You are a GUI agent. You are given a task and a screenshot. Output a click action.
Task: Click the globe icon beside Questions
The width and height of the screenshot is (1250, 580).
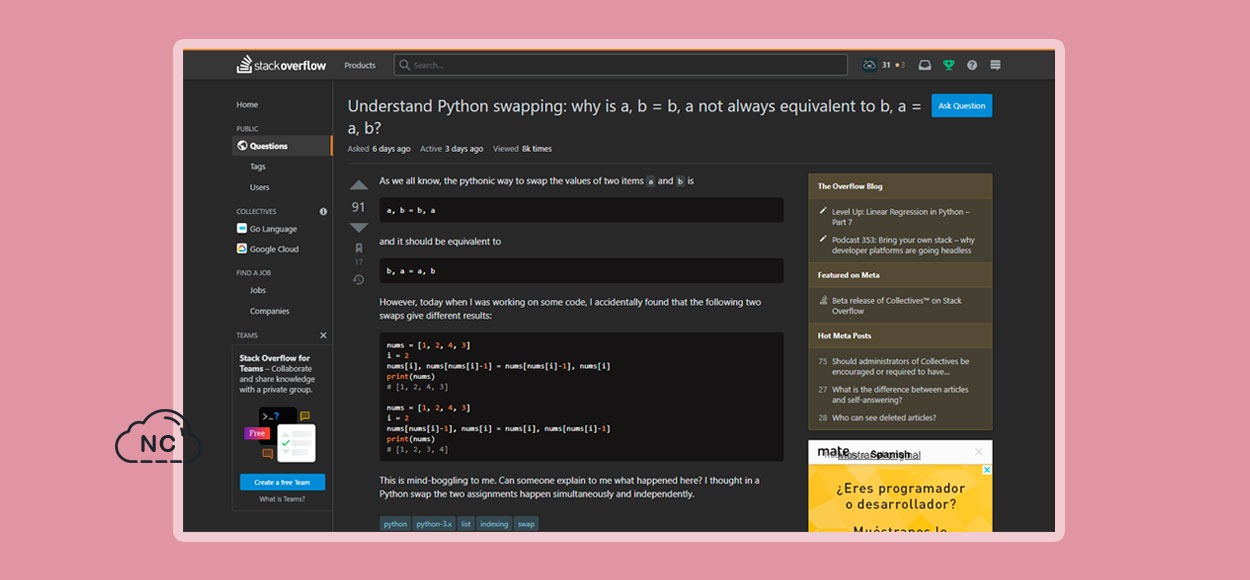(x=242, y=146)
